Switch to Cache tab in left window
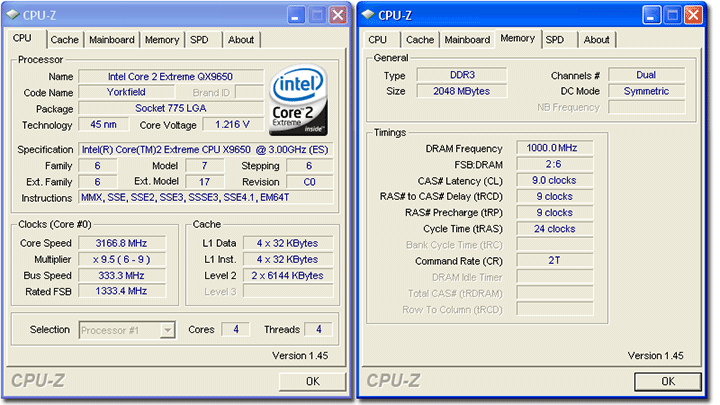The height and width of the screenshot is (405, 720). [x=64, y=40]
